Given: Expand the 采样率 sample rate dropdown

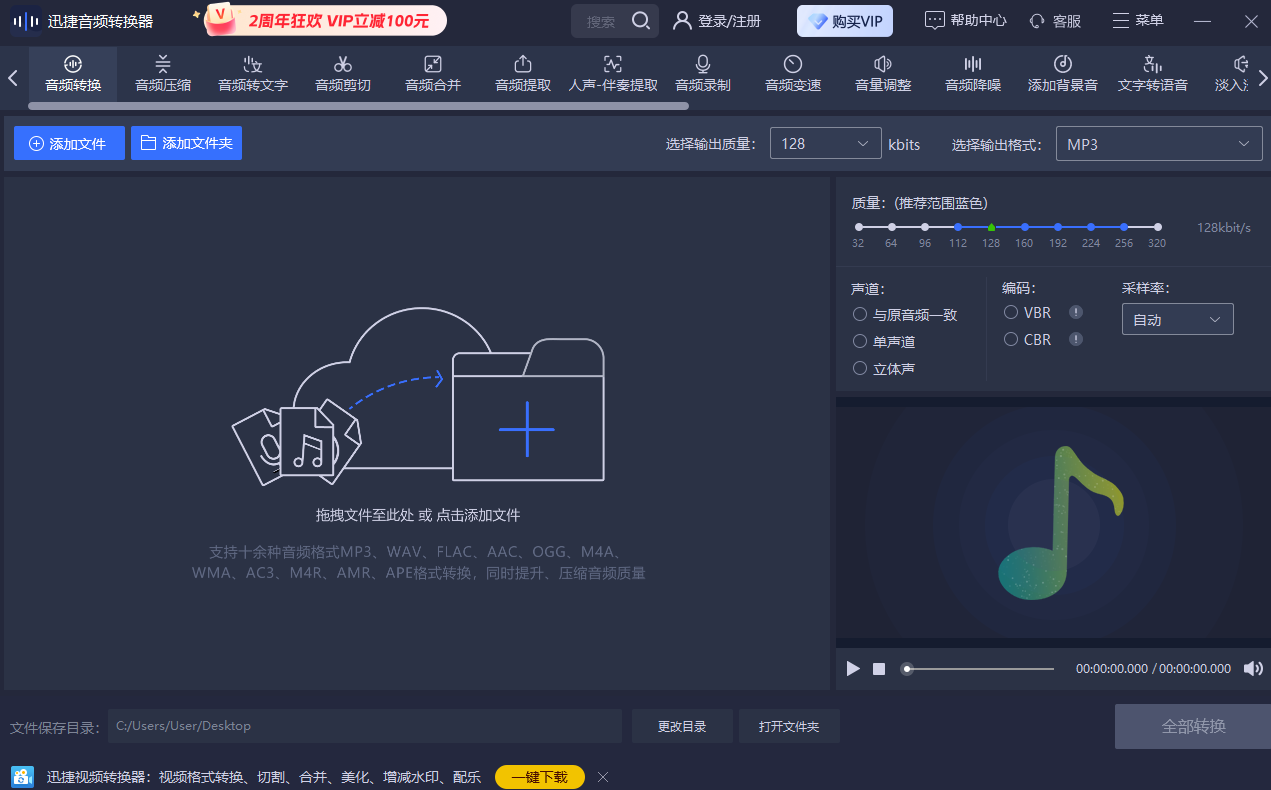Looking at the screenshot, I should [1177, 318].
